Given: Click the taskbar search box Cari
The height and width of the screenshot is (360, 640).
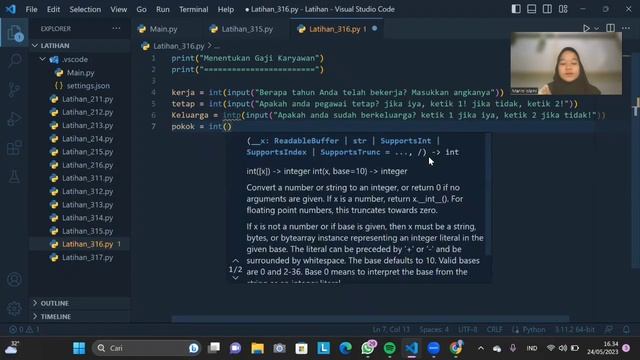Looking at the screenshot, I should click(x=147, y=348).
